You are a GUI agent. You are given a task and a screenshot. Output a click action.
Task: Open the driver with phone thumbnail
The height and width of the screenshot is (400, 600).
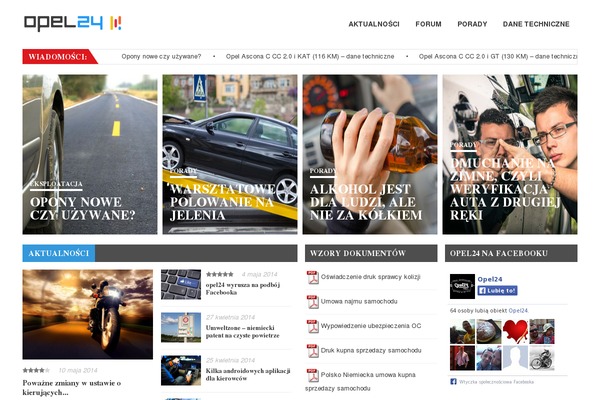(x=181, y=370)
